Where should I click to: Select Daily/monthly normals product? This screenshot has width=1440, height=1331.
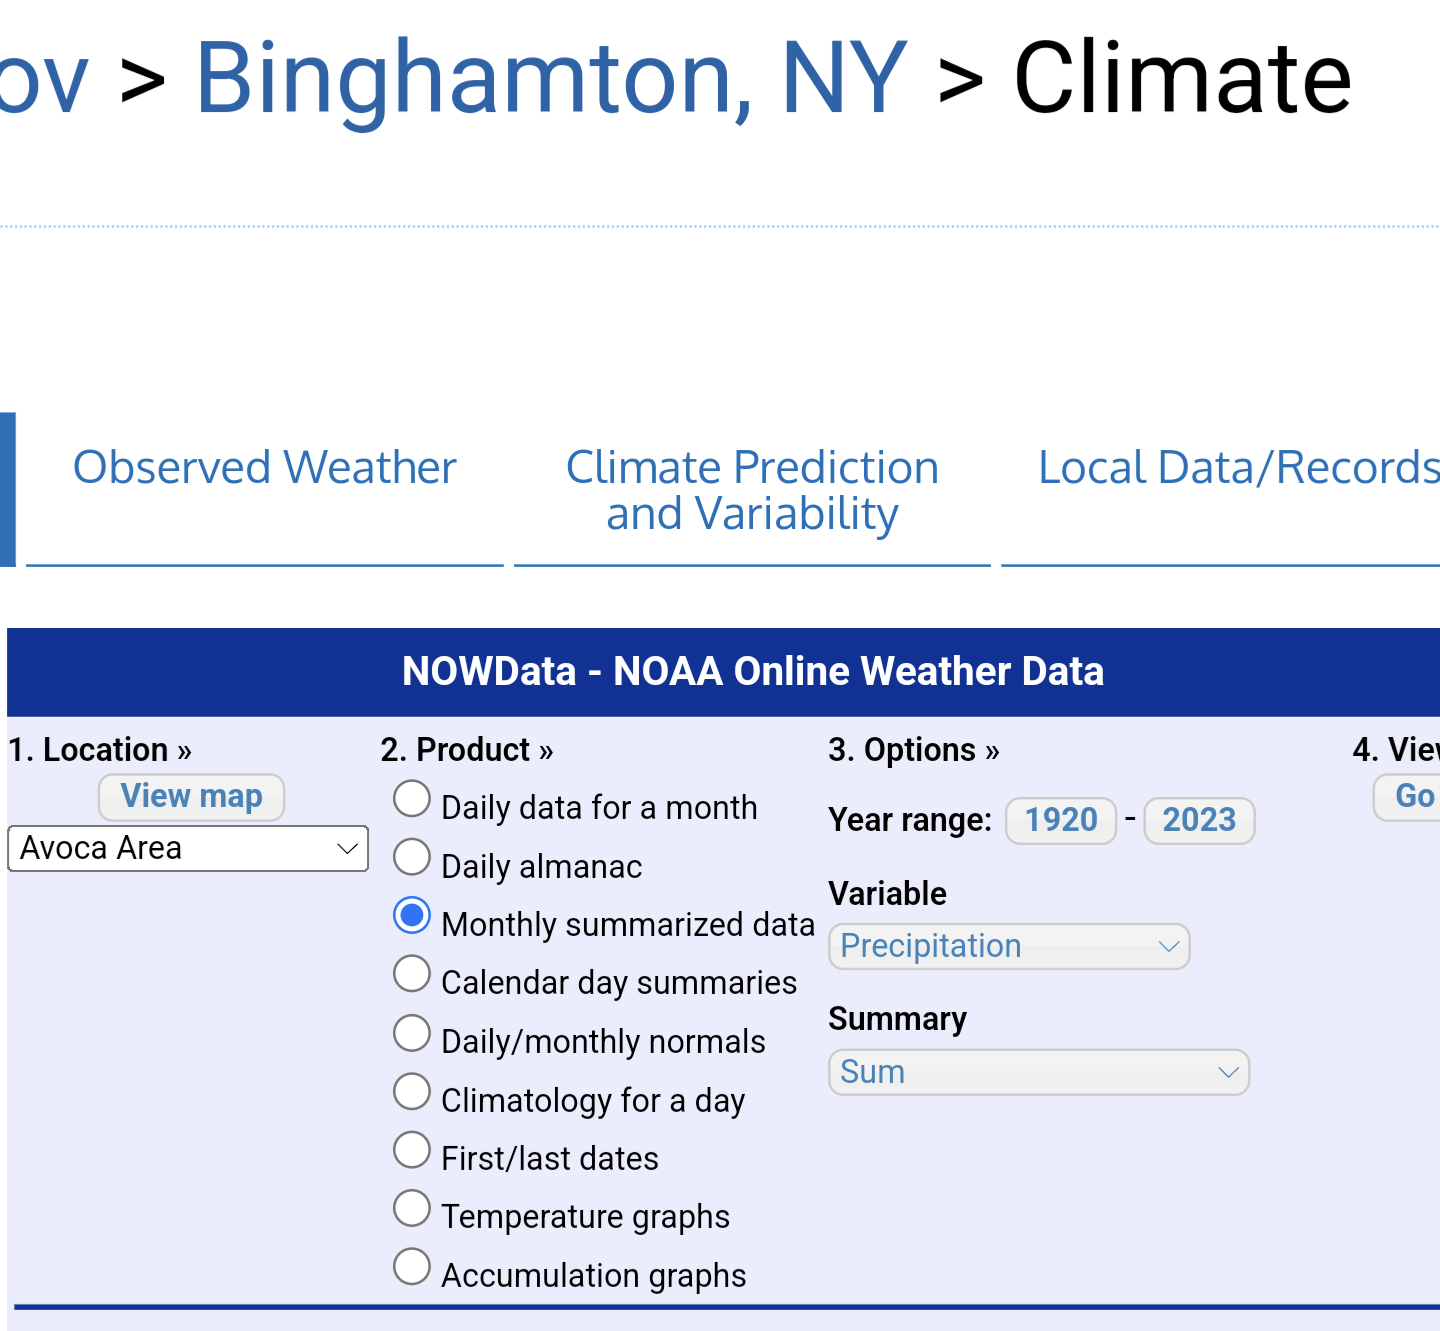tap(412, 1033)
